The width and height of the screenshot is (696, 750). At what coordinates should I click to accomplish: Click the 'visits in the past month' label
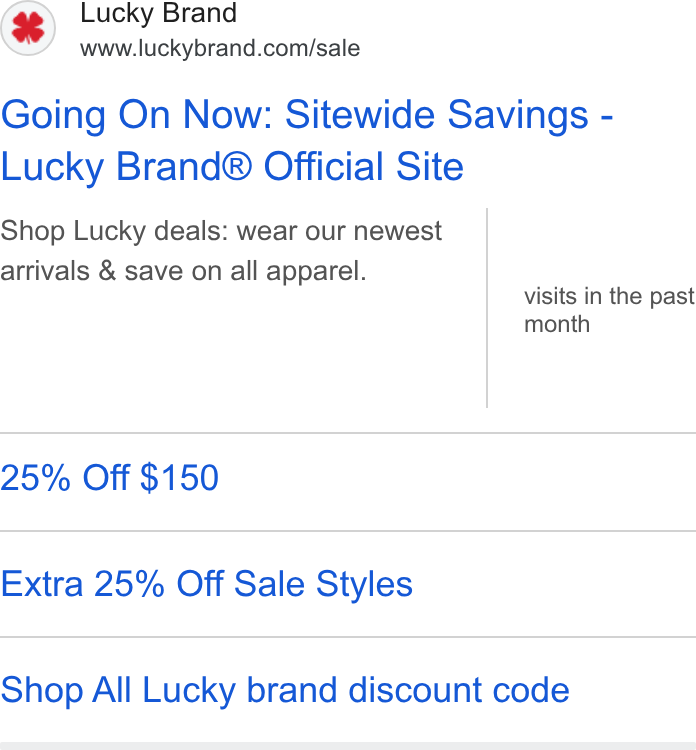click(609, 310)
